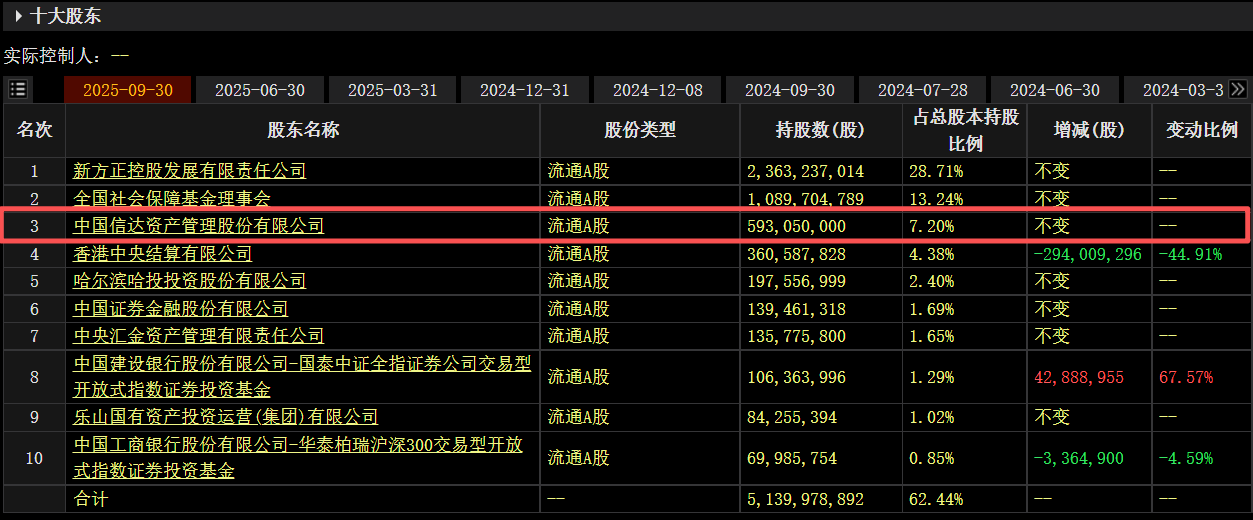
Task: Collapse the 十大股东 section triangle
Action: (x=18, y=16)
